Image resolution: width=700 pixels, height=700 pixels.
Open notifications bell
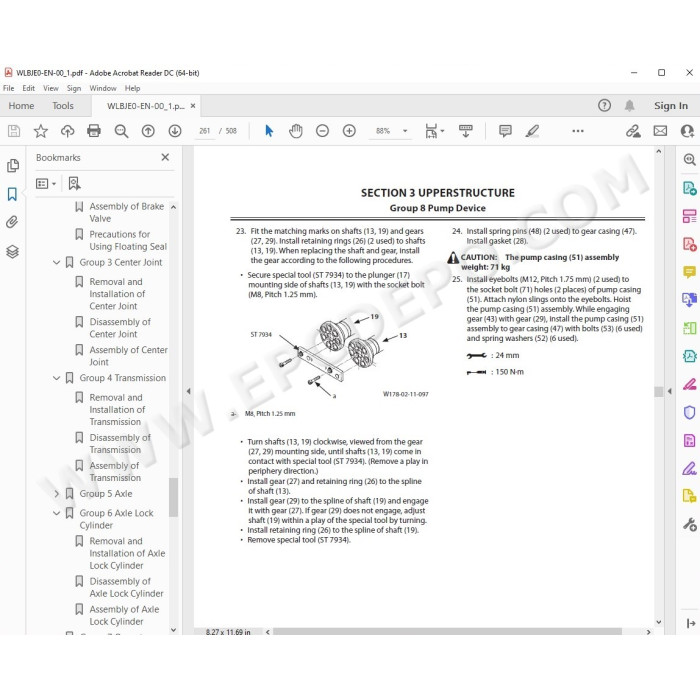pos(629,105)
